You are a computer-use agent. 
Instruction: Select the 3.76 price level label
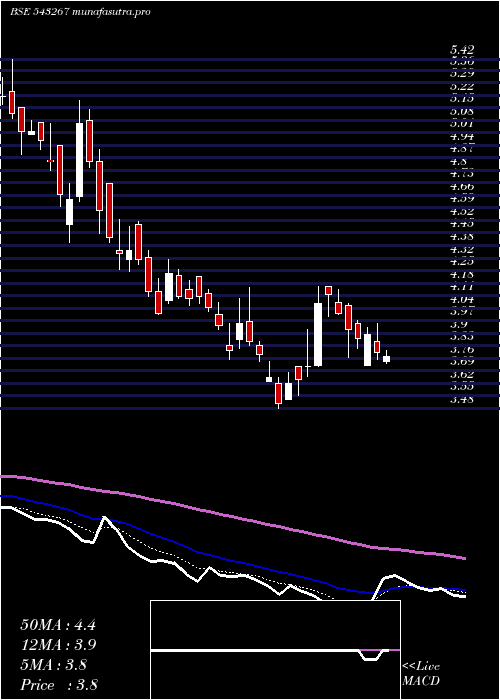[x=462, y=350]
